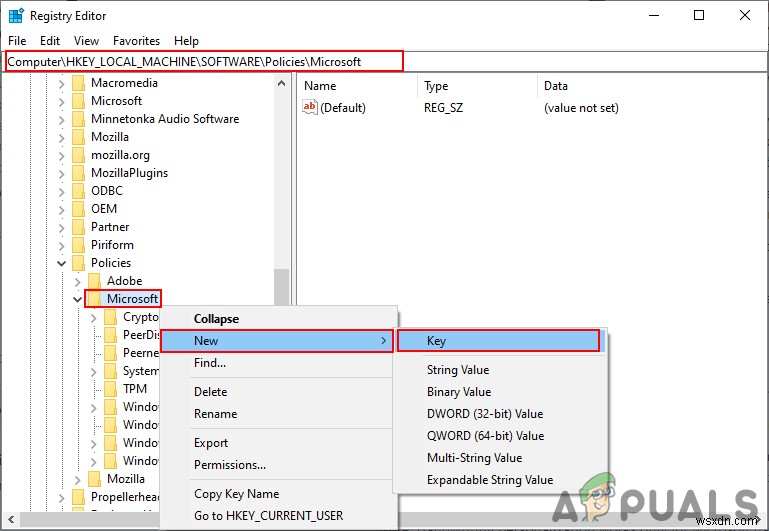Click the ODBC folder icon

point(78,191)
